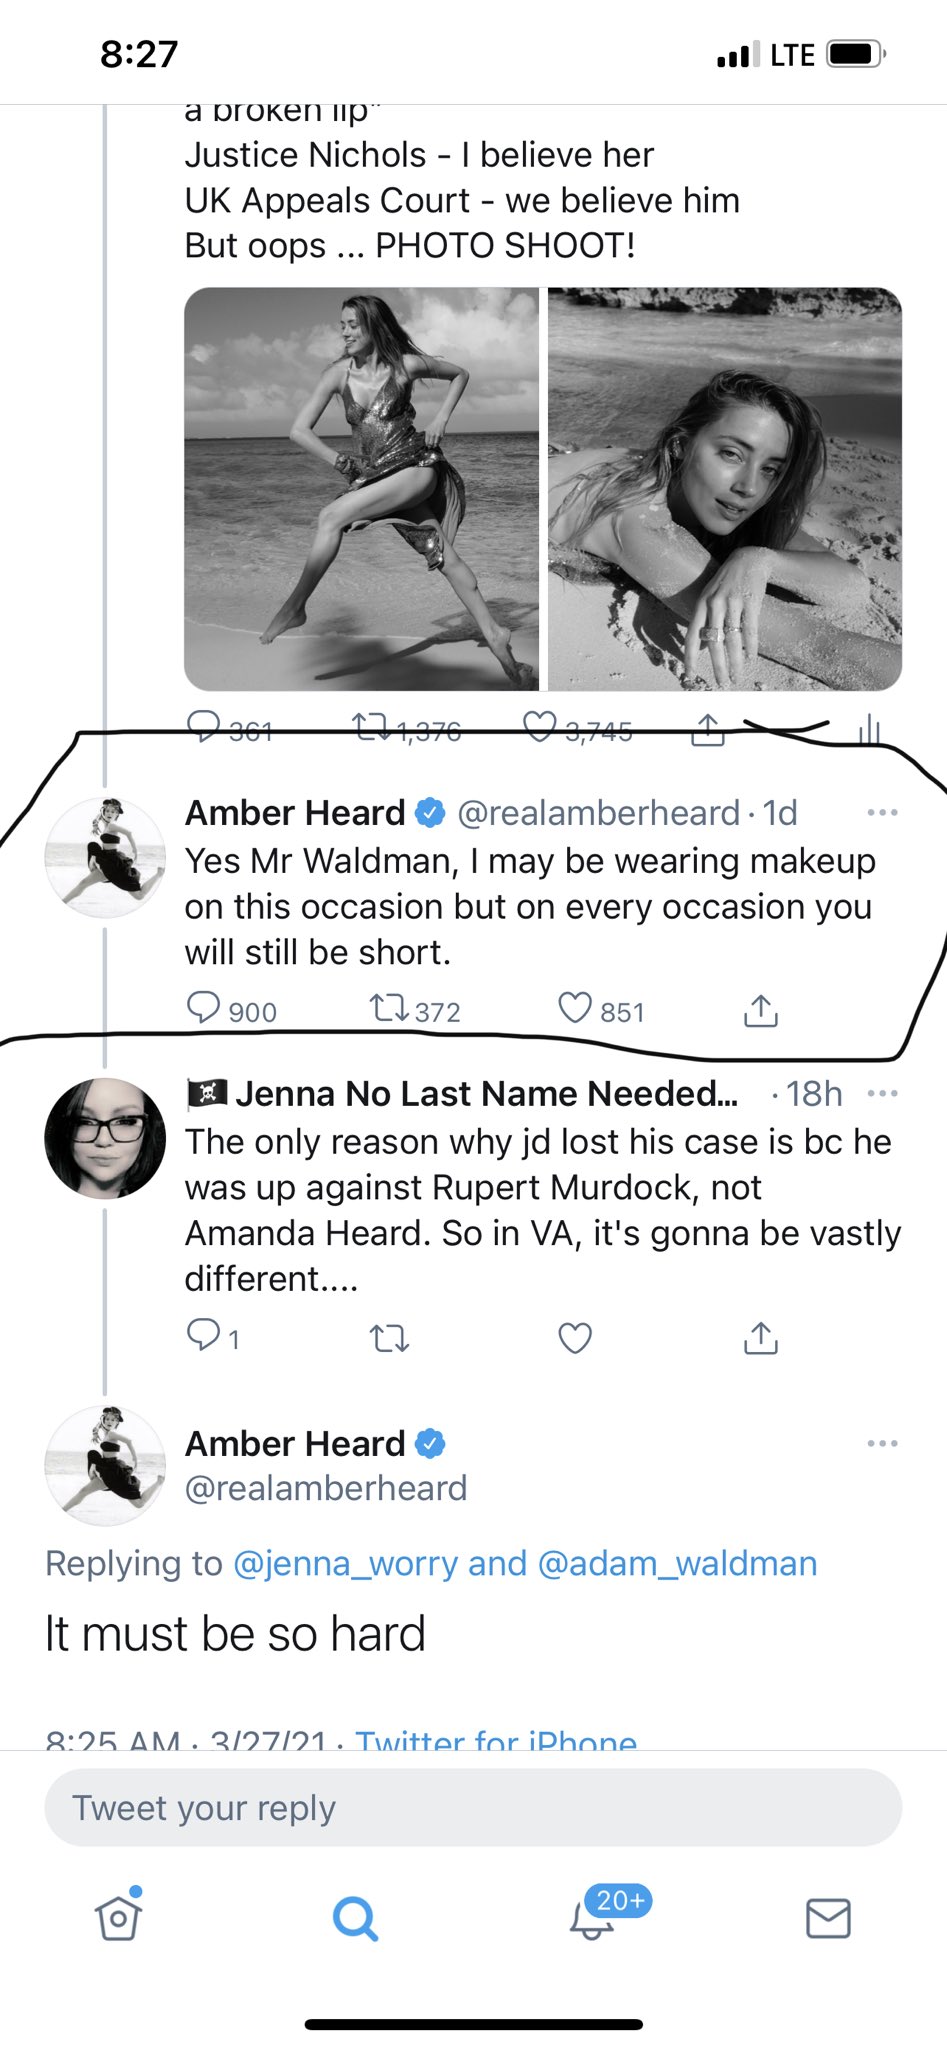Open the Search tab
The height and width of the screenshot is (2048, 947).
pyautogui.click(x=355, y=1918)
